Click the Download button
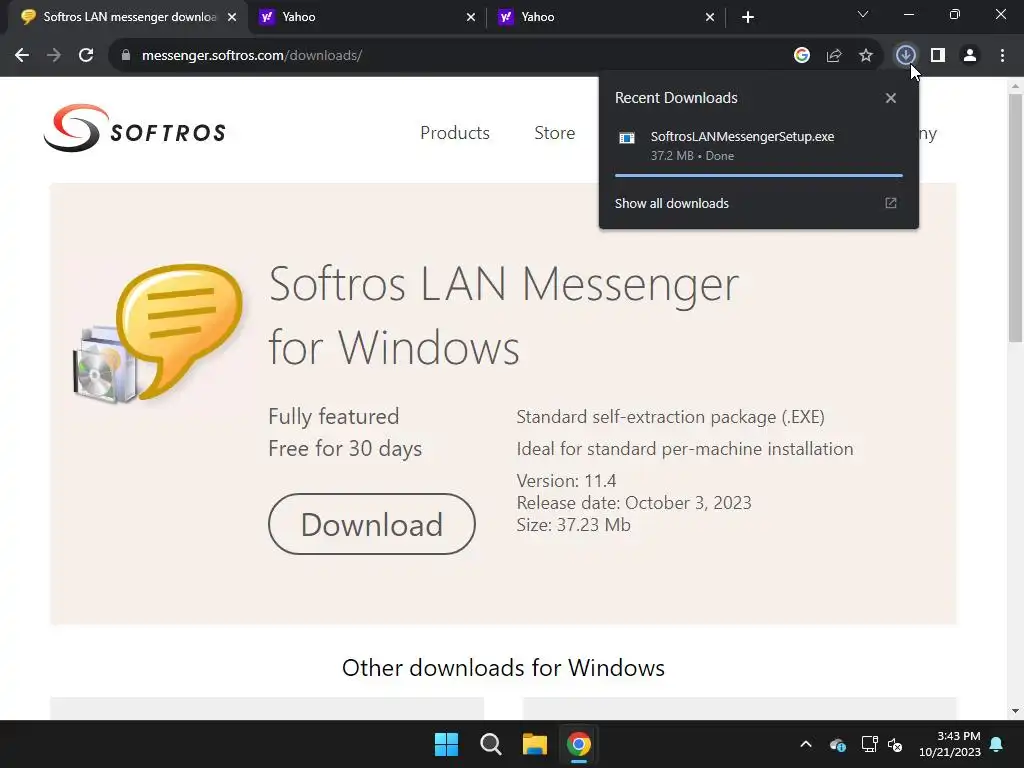The image size is (1024, 768). point(372,524)
